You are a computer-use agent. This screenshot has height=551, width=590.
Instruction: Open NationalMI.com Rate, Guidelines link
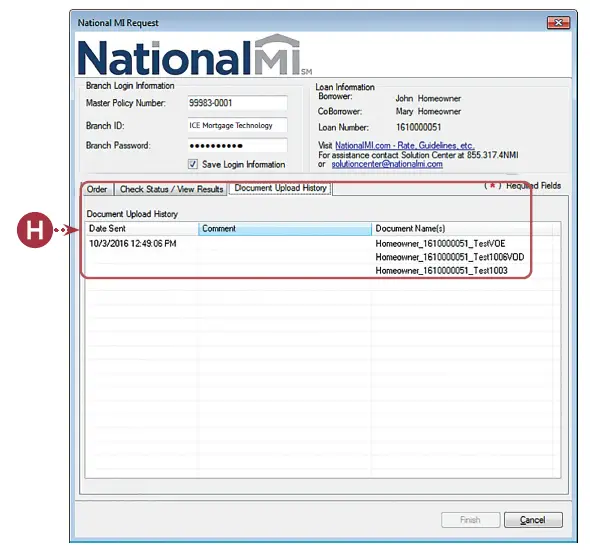tap(404, 145)
